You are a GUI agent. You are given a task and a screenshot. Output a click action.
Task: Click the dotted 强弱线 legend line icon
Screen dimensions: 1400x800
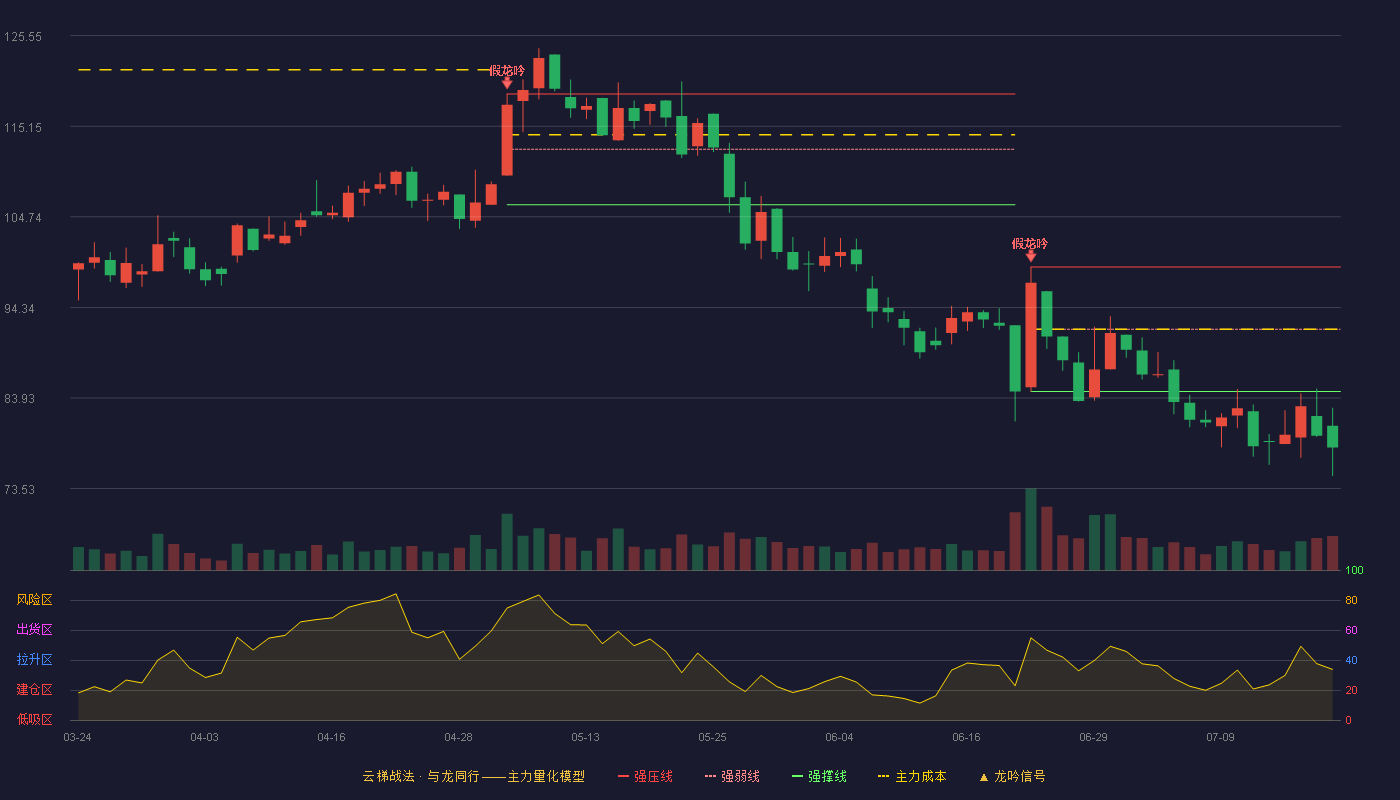(x=710, y=776)
